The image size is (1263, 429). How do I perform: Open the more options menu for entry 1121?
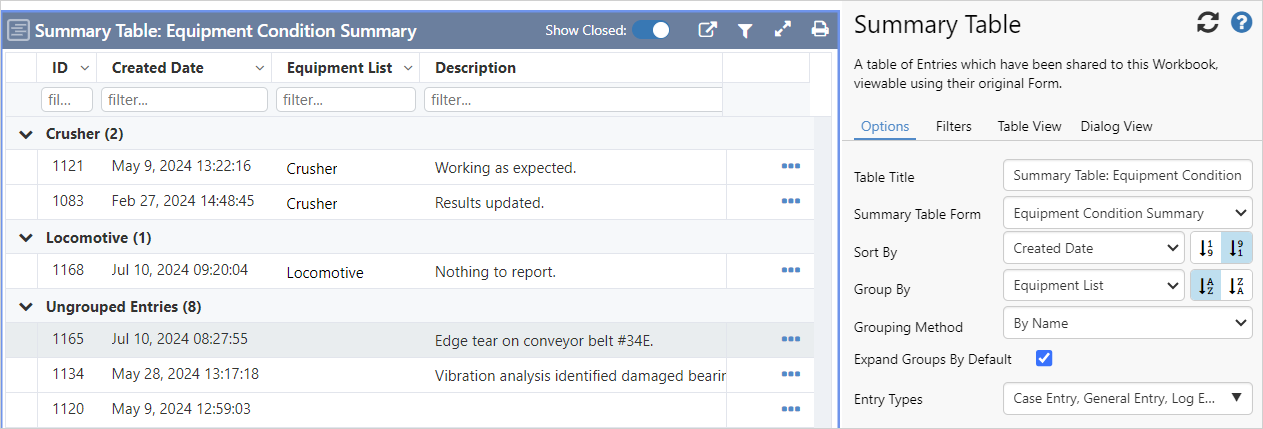[790, 167]
